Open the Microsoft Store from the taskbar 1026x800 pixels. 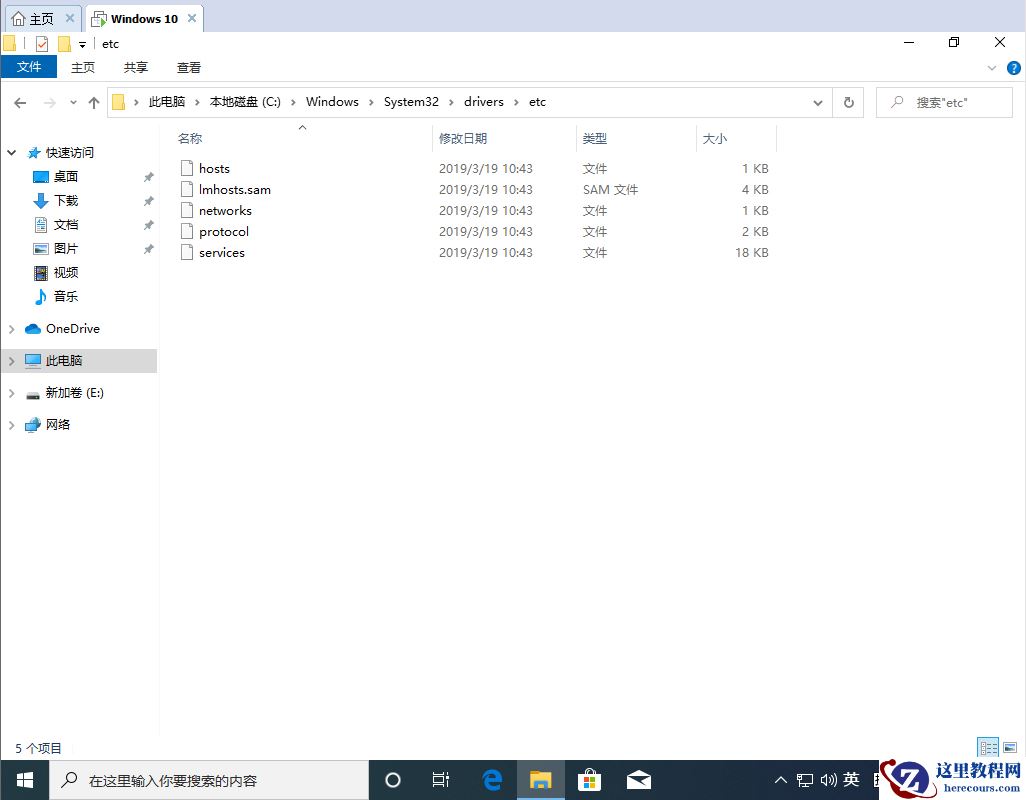[590, 779]
